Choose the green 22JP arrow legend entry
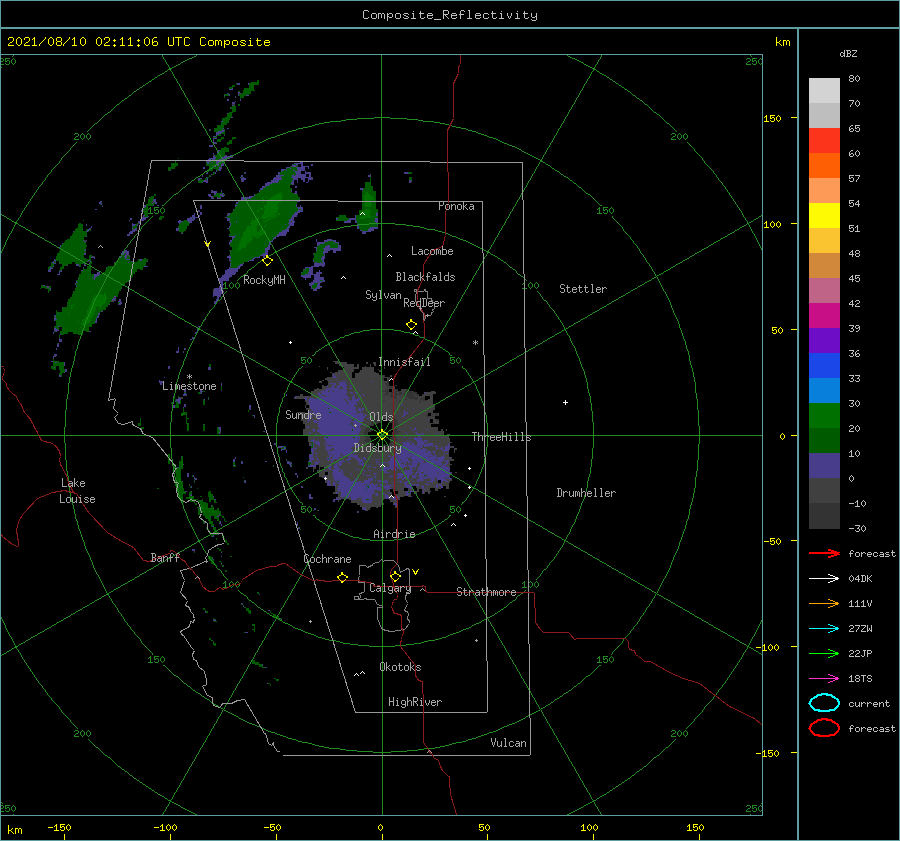The width and height of the screenshot is (900, 841). click(x=824, y=653)
